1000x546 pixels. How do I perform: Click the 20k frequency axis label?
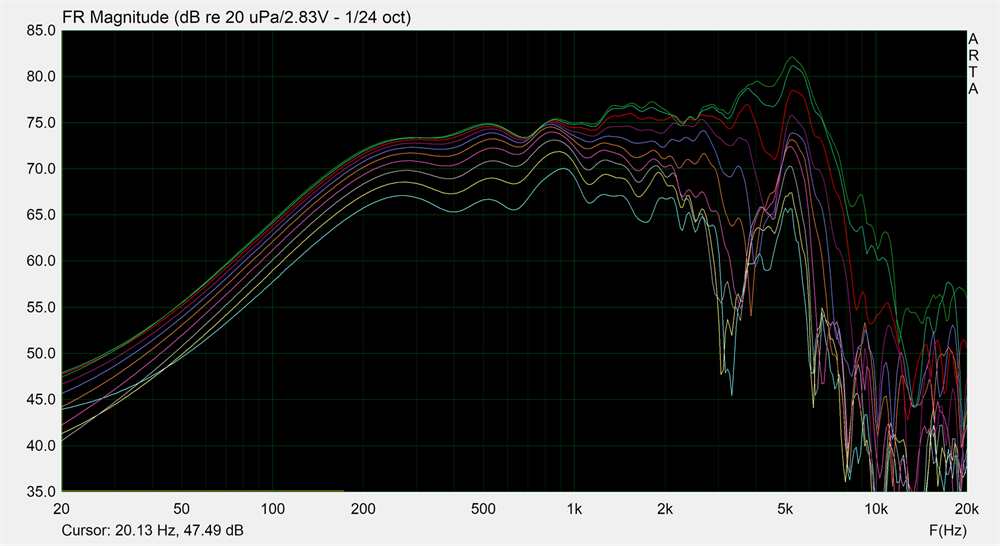pos(967,509)
